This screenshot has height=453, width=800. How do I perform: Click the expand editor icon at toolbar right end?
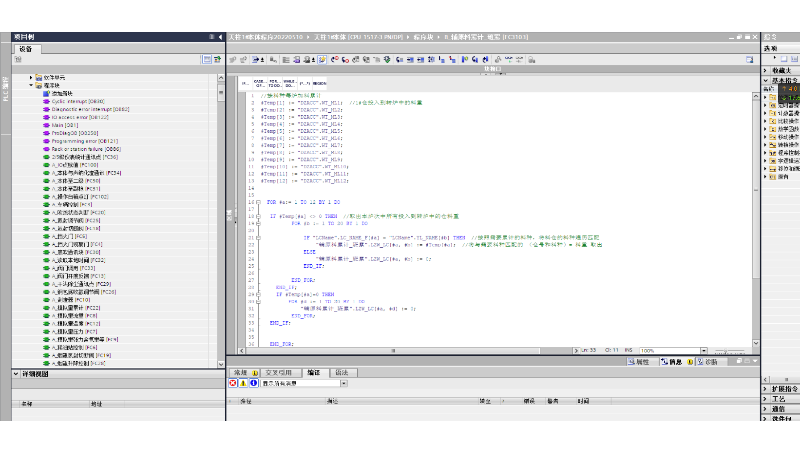point(749,60)
